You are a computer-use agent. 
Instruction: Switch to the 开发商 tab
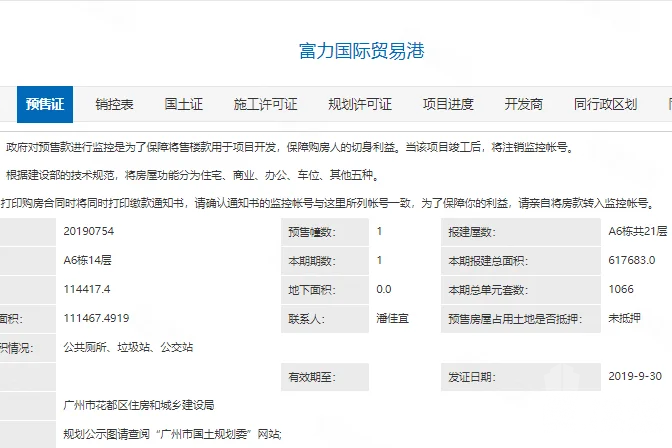524,104
